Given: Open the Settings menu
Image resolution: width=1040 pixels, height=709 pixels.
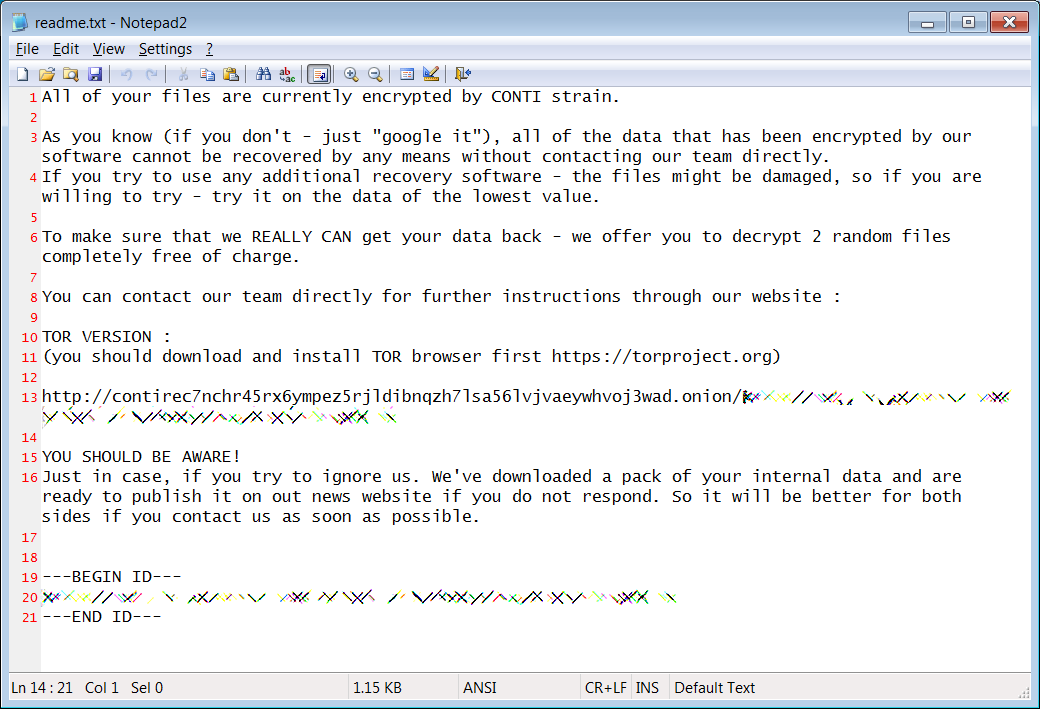Looking at the screenshot, I should pos(165,49).
